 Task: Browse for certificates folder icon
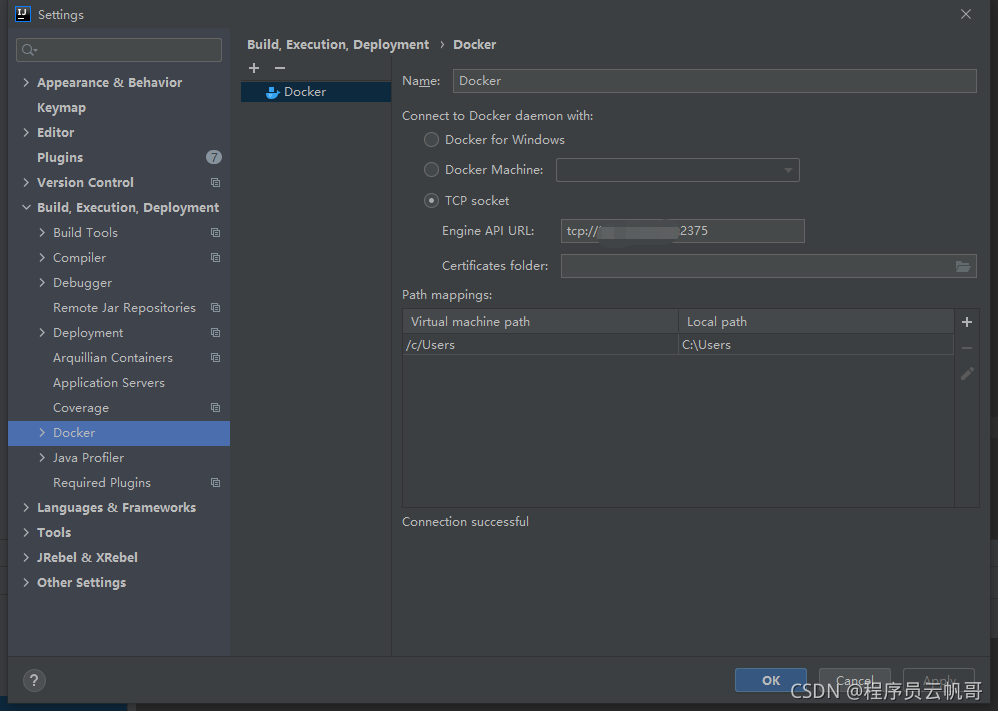tap(963, 266)
